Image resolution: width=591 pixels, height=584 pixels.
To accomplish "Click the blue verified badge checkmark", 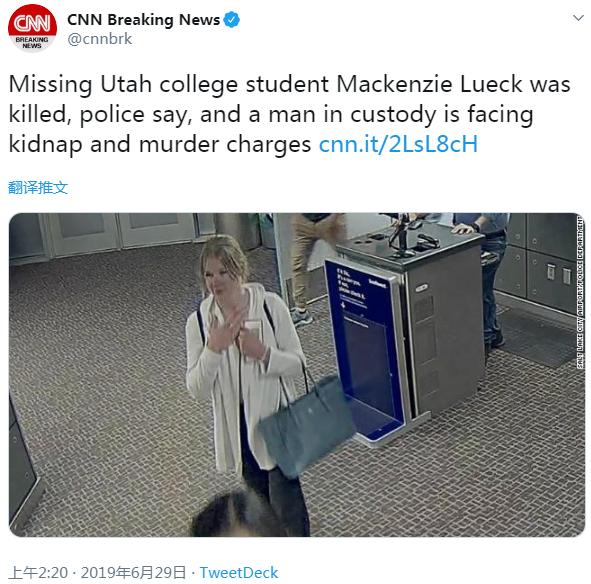I will click(x=231, y=20).
